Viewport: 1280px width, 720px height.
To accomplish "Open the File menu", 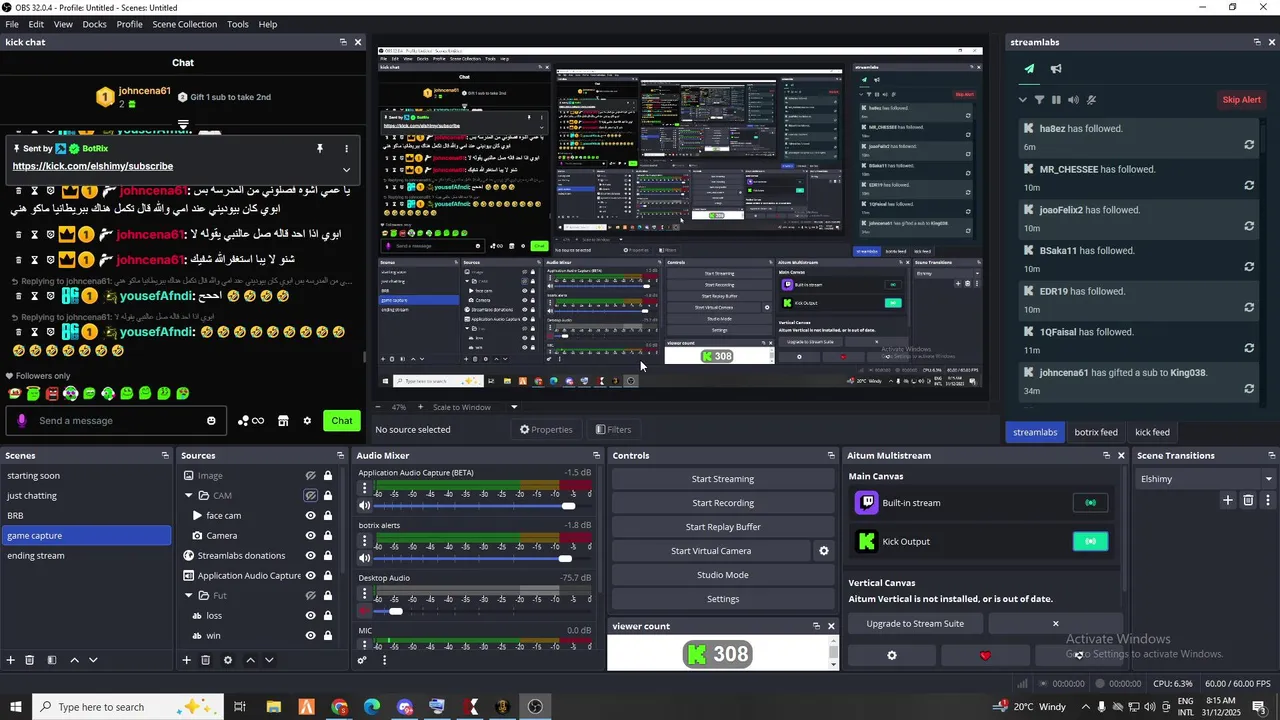I will (12, 24).
